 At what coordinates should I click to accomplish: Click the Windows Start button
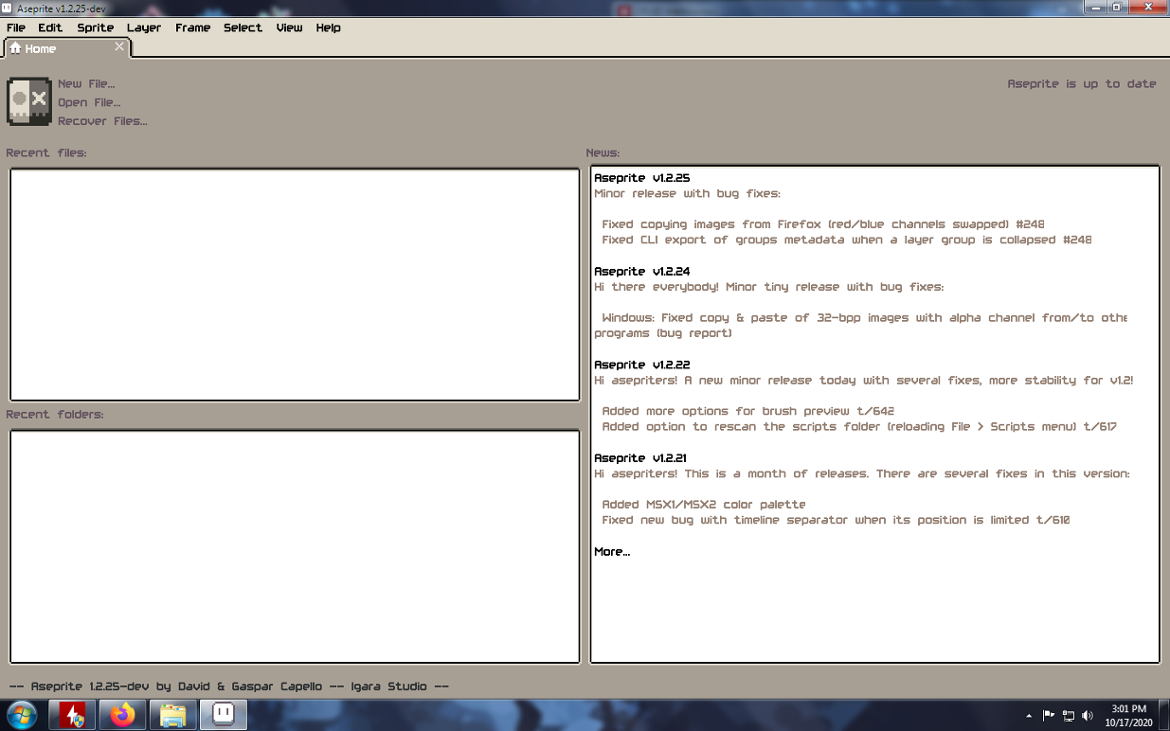pos(21,714)
